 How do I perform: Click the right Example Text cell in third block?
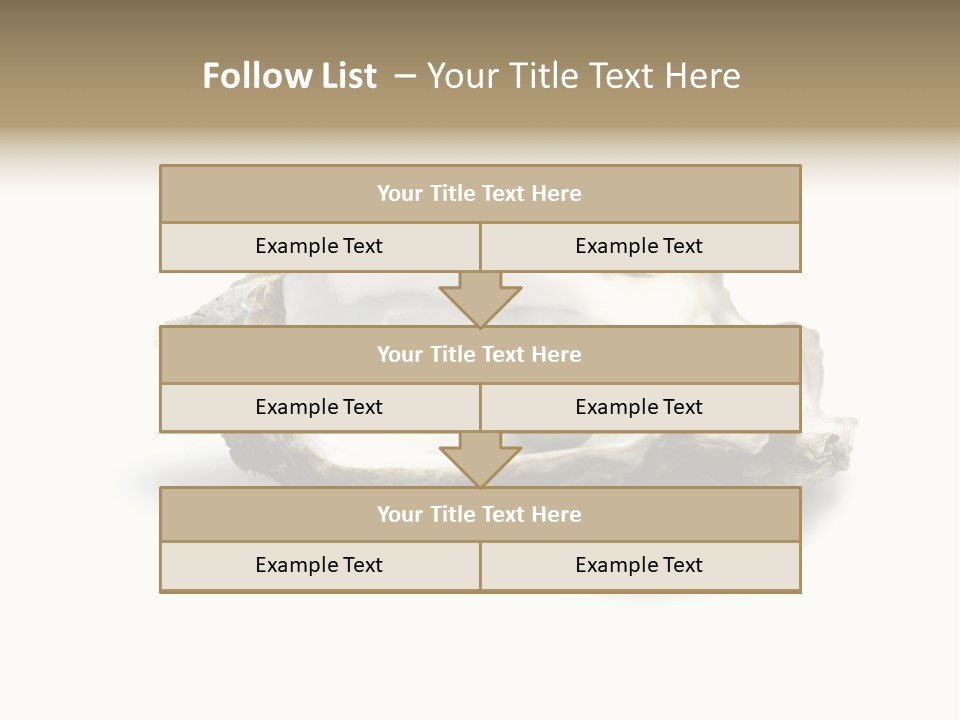coord(639,565)
